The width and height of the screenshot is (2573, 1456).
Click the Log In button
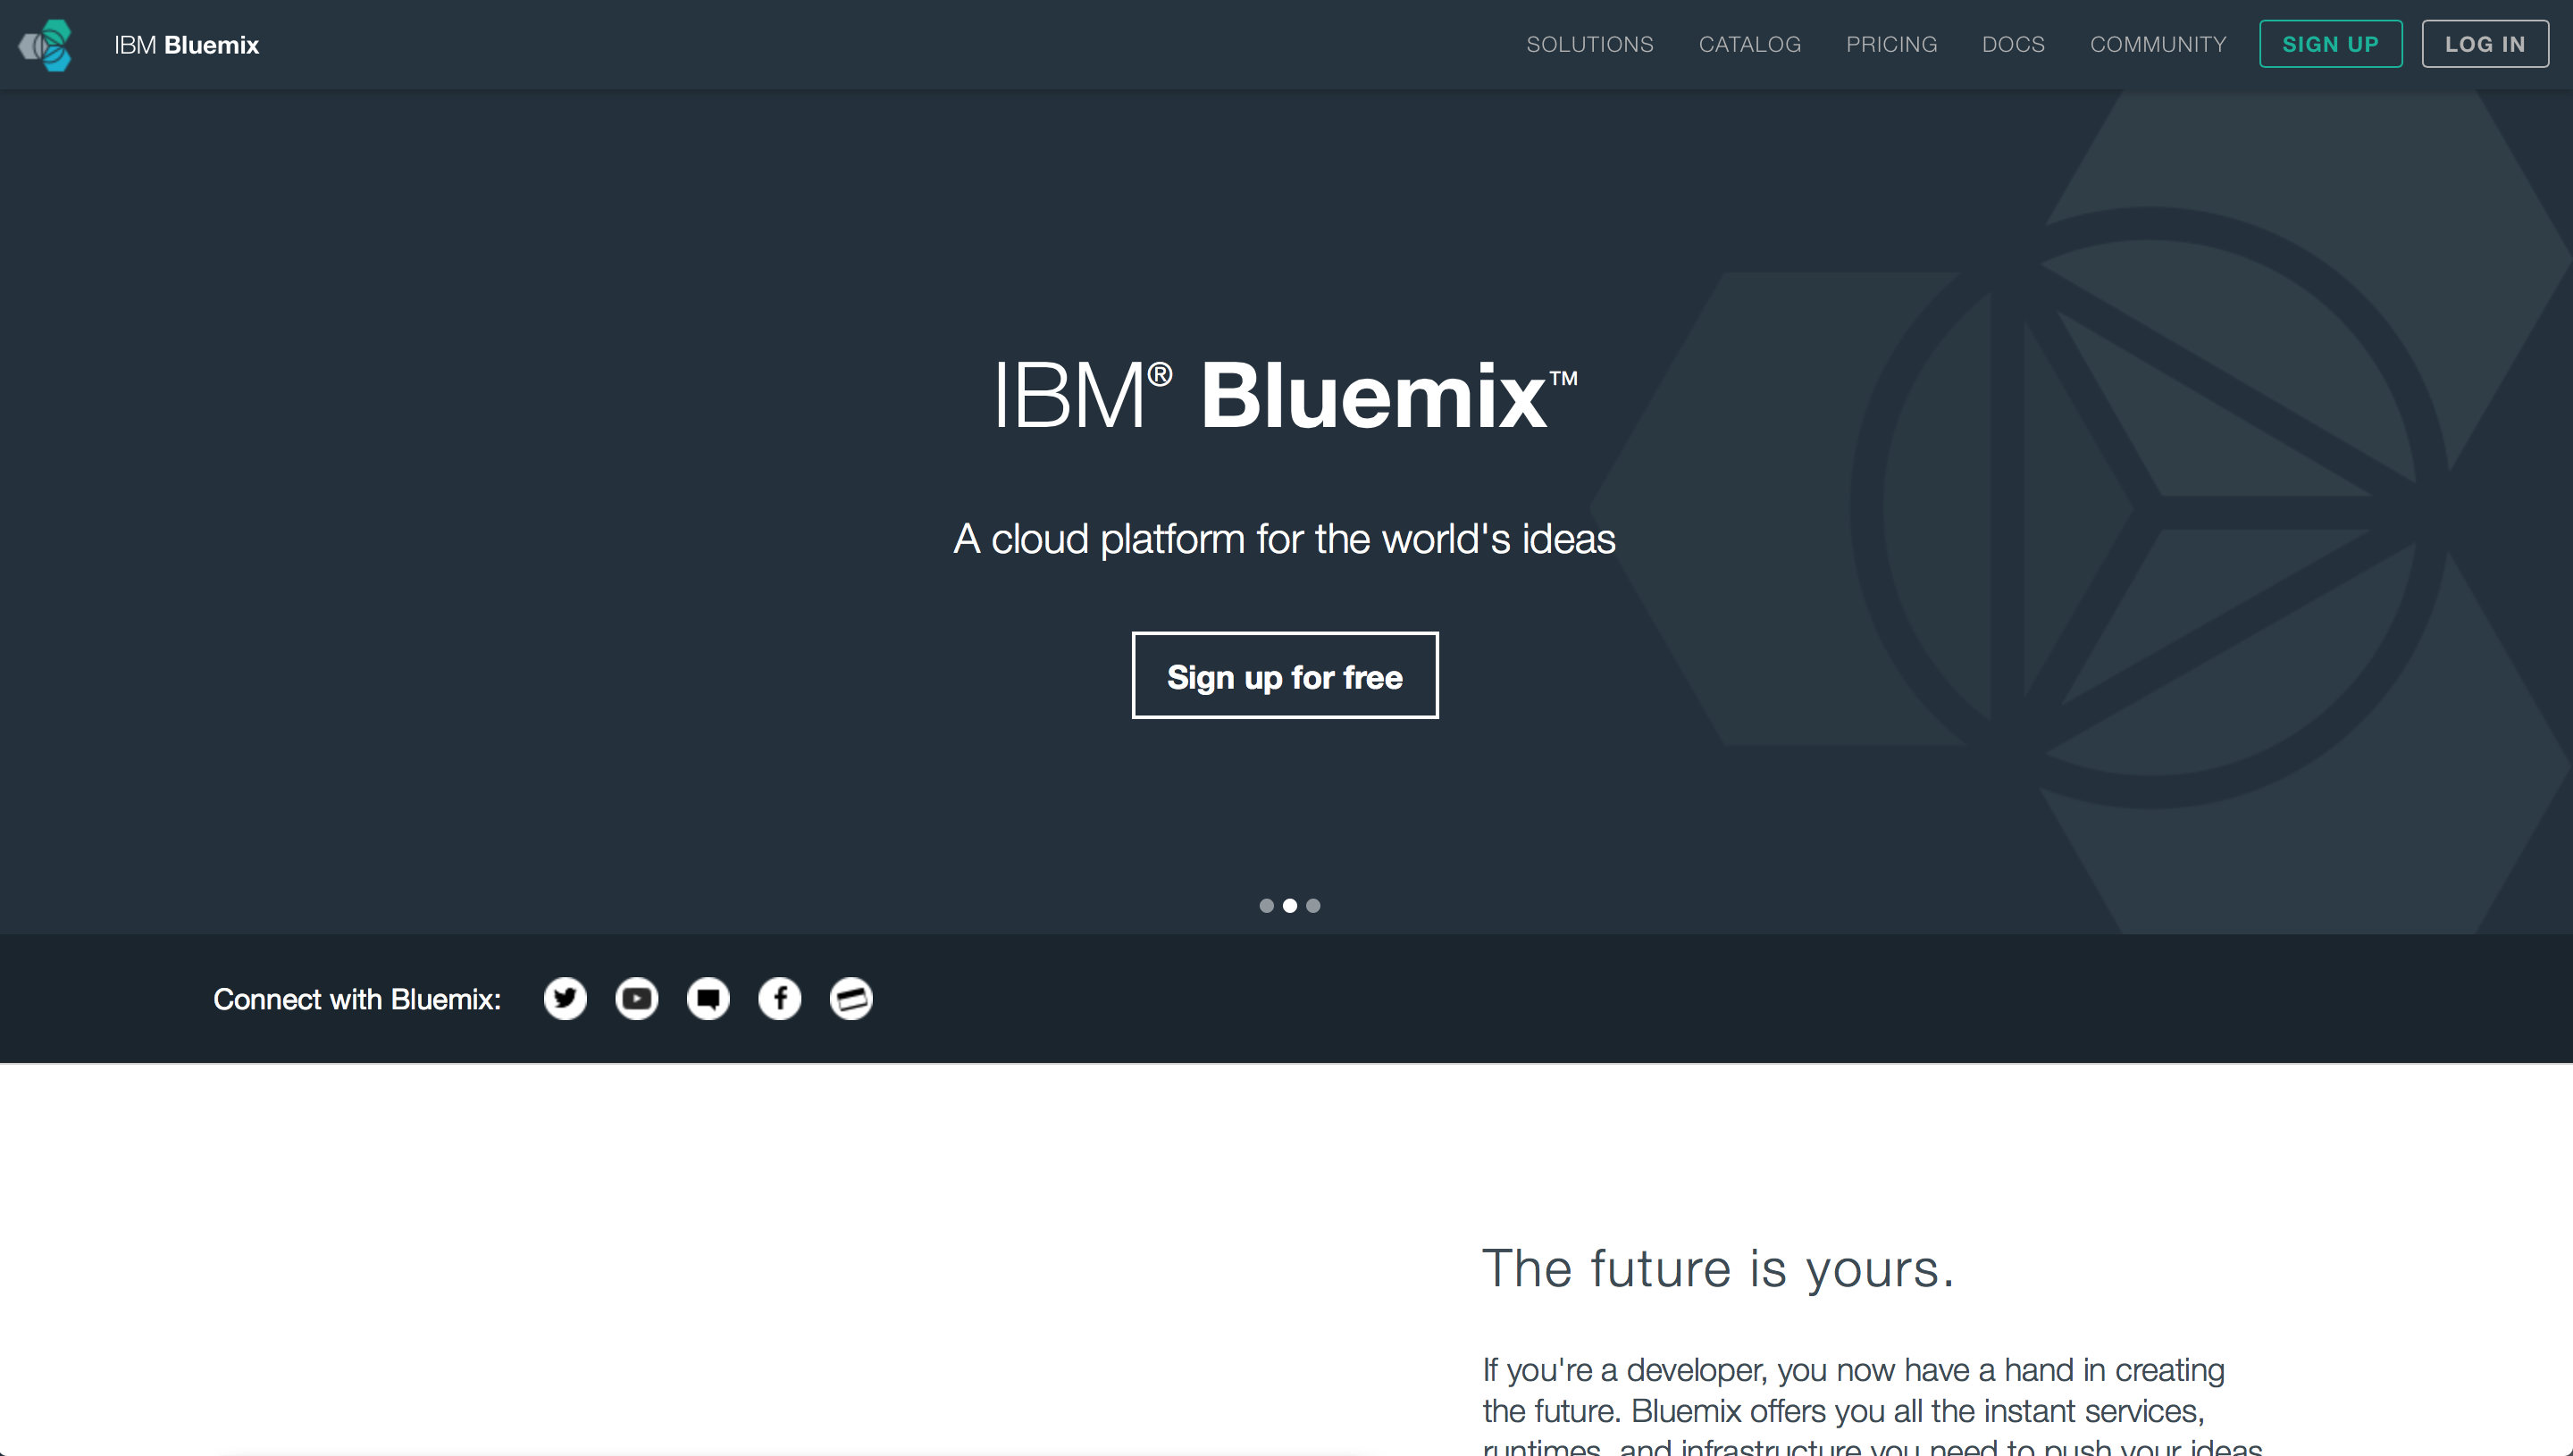pyautogui.click(x=2484, y=45)
